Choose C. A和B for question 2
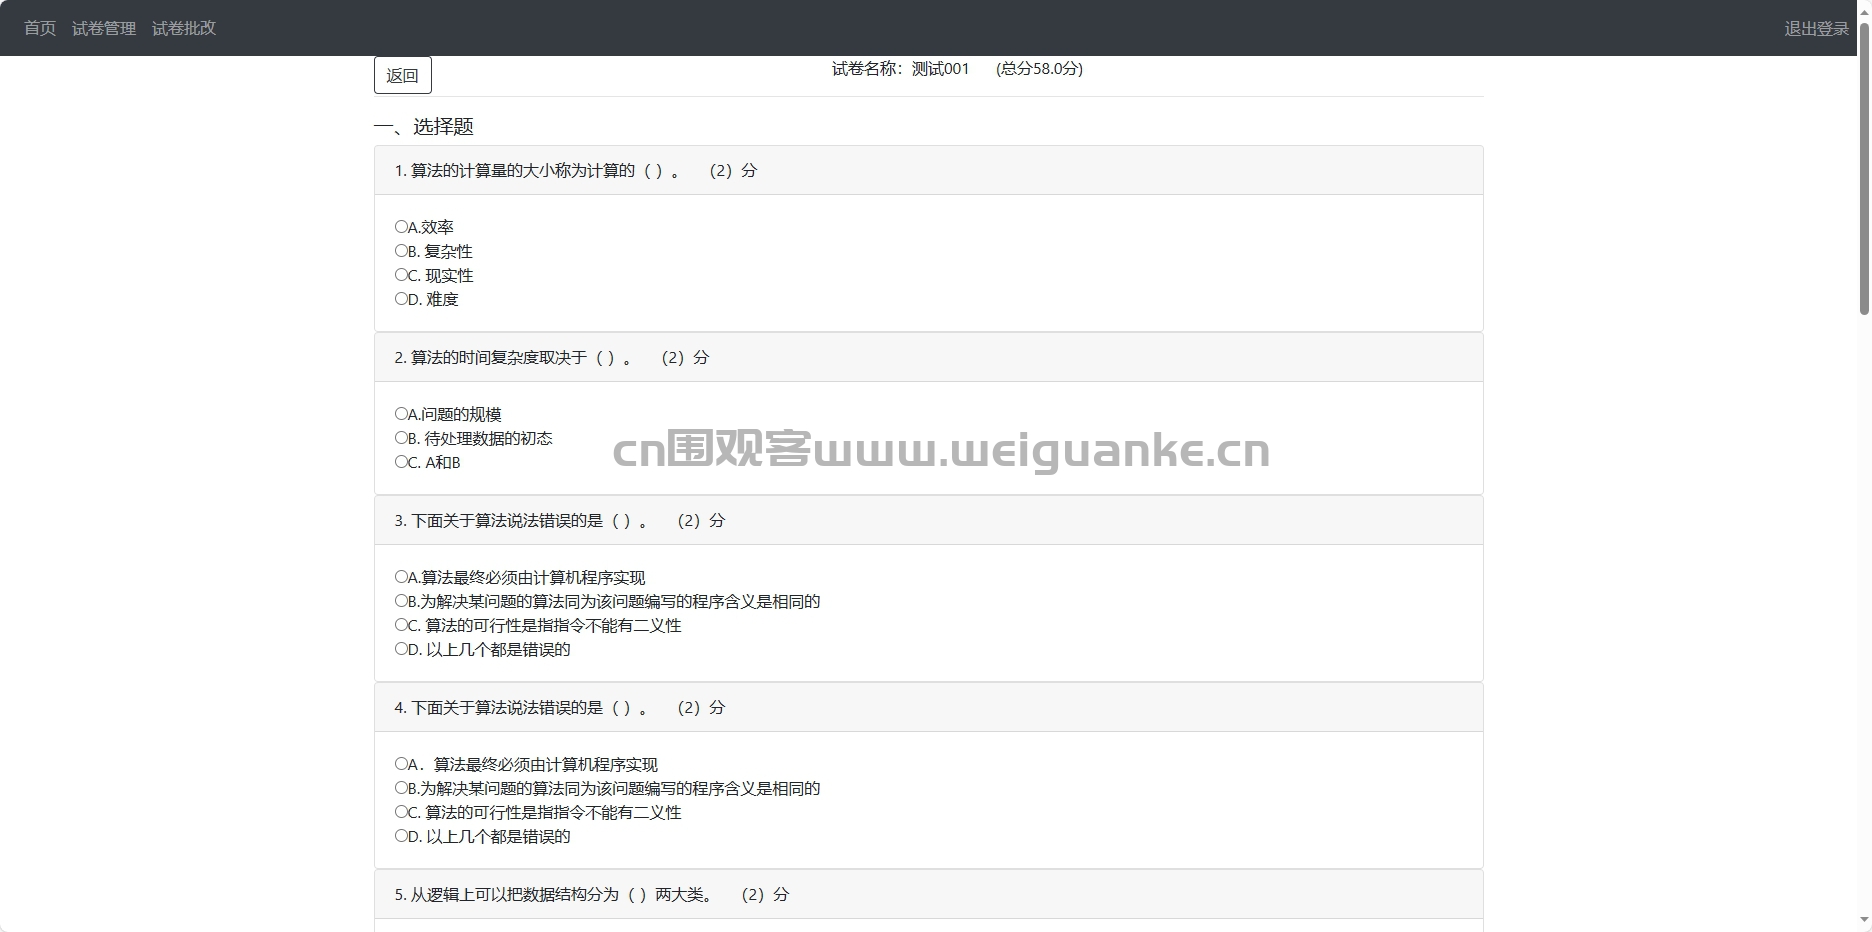The height and width of the screenshot is (932, 1872). pos(401,462)
